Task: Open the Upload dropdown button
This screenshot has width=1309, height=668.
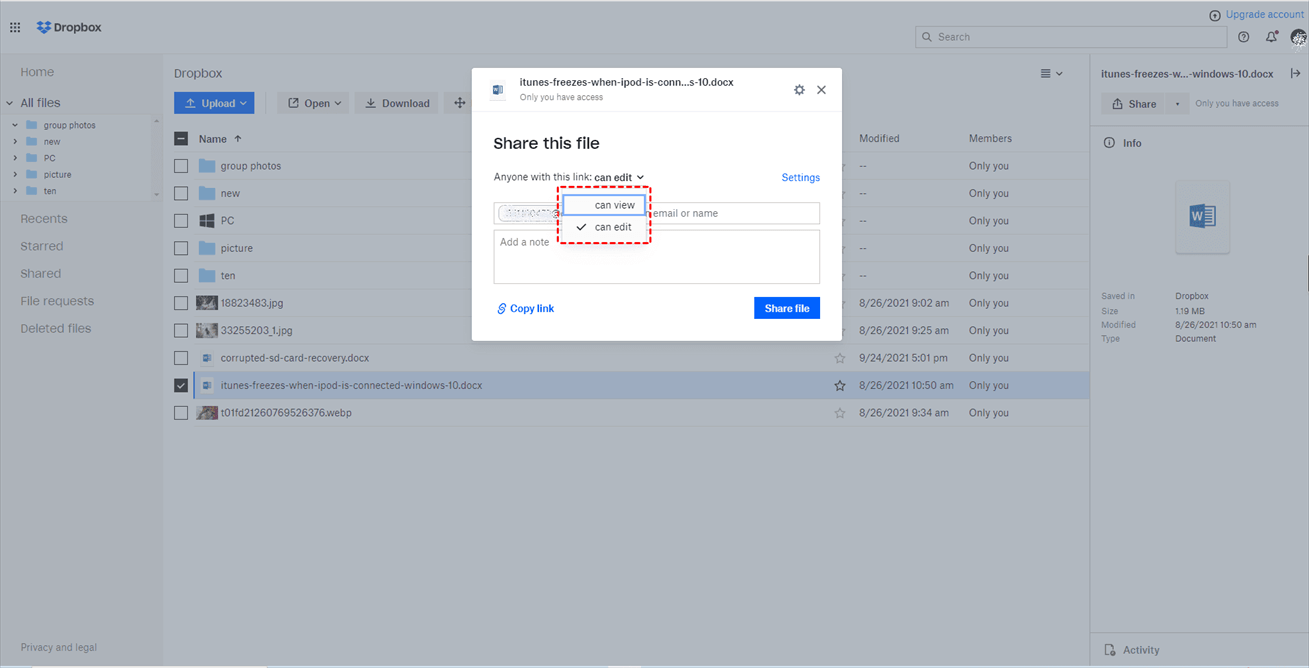Action: click(214, 103)
